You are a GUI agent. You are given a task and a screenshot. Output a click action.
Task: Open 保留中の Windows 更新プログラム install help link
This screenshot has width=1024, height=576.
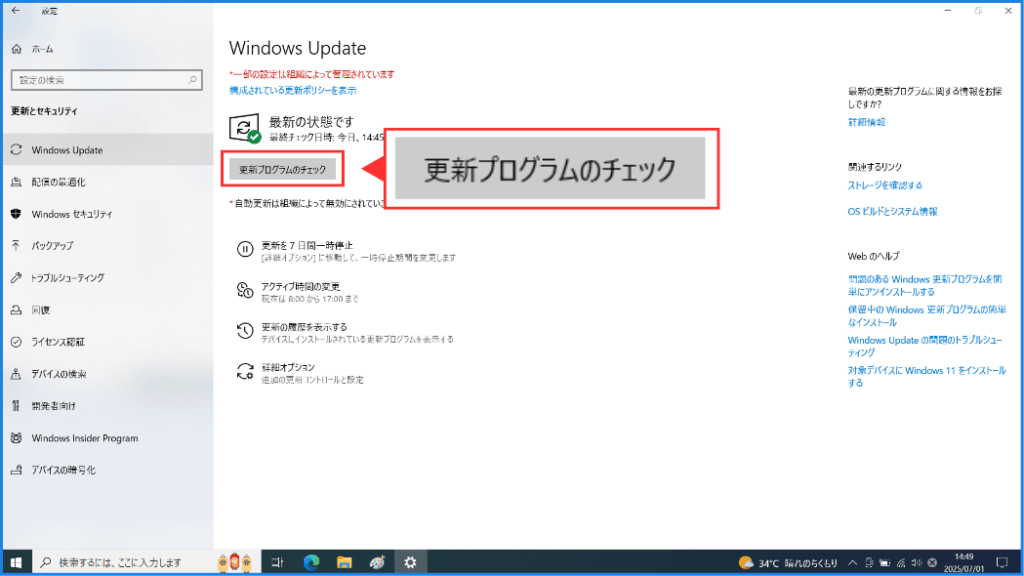[927, 316]
